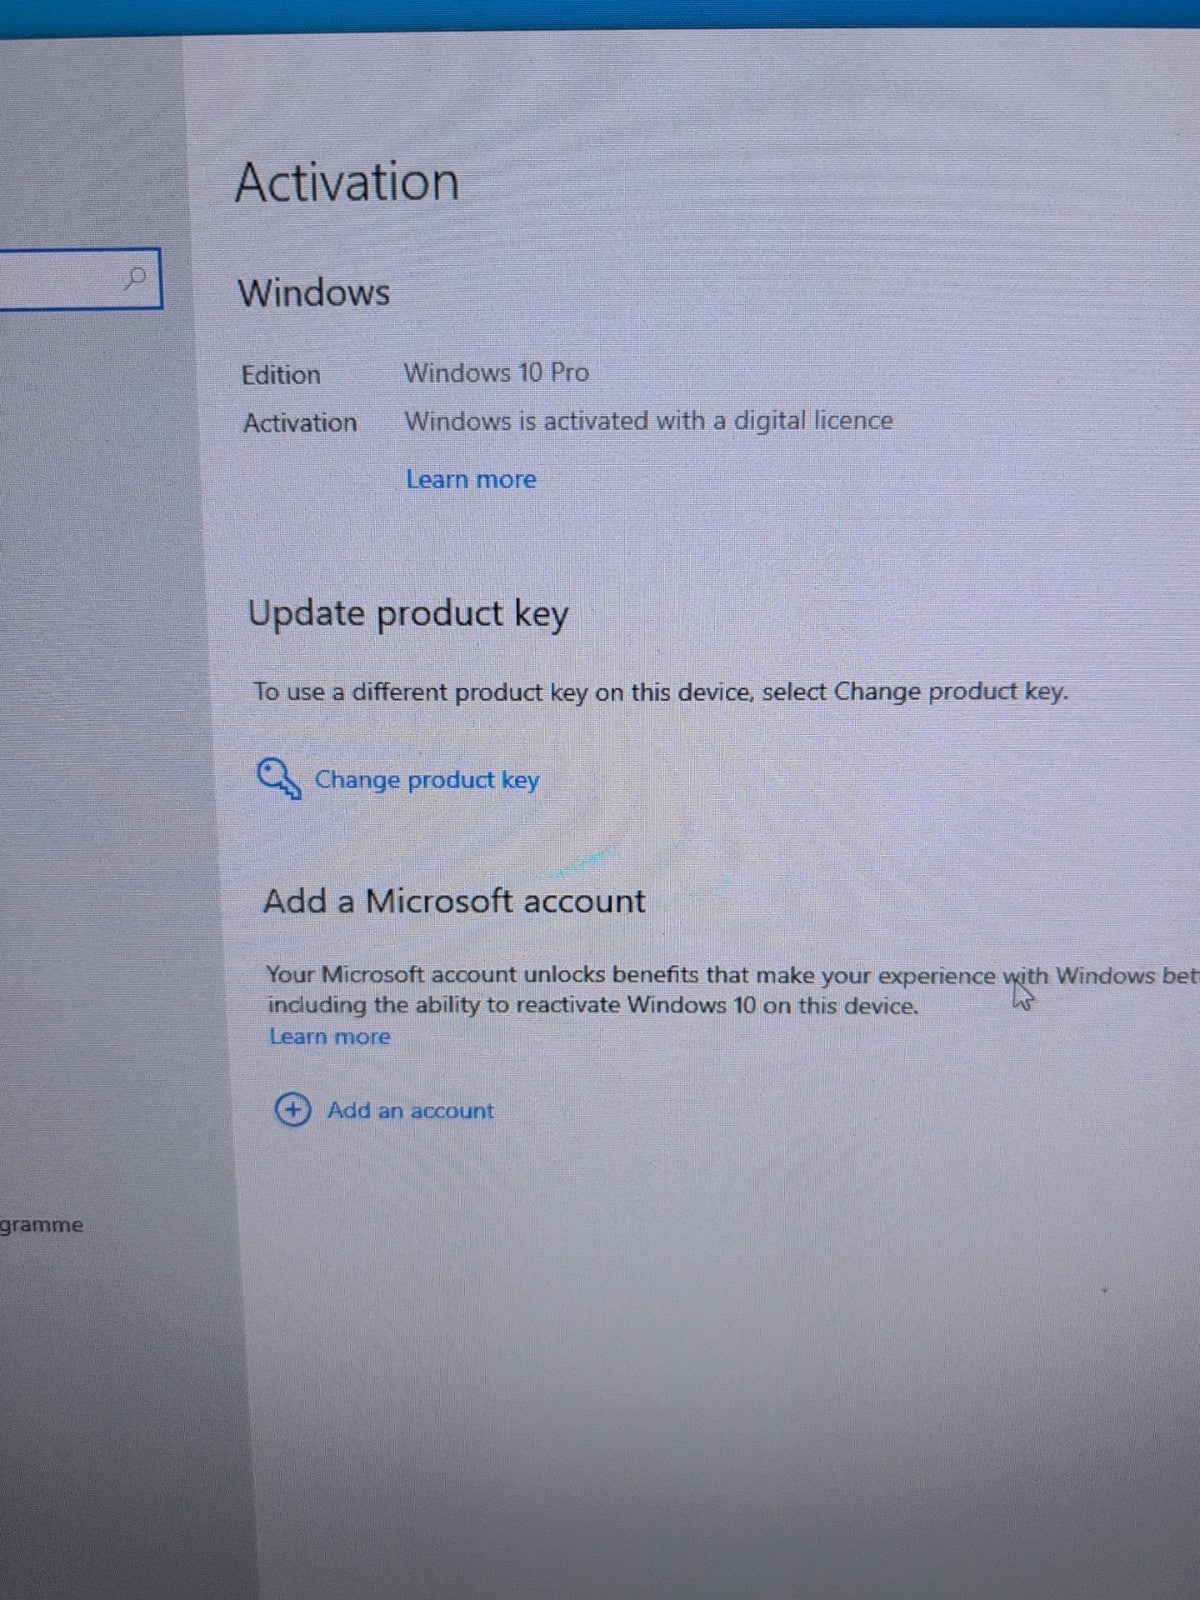Click the key icon beside Change product key

(278, 779)
